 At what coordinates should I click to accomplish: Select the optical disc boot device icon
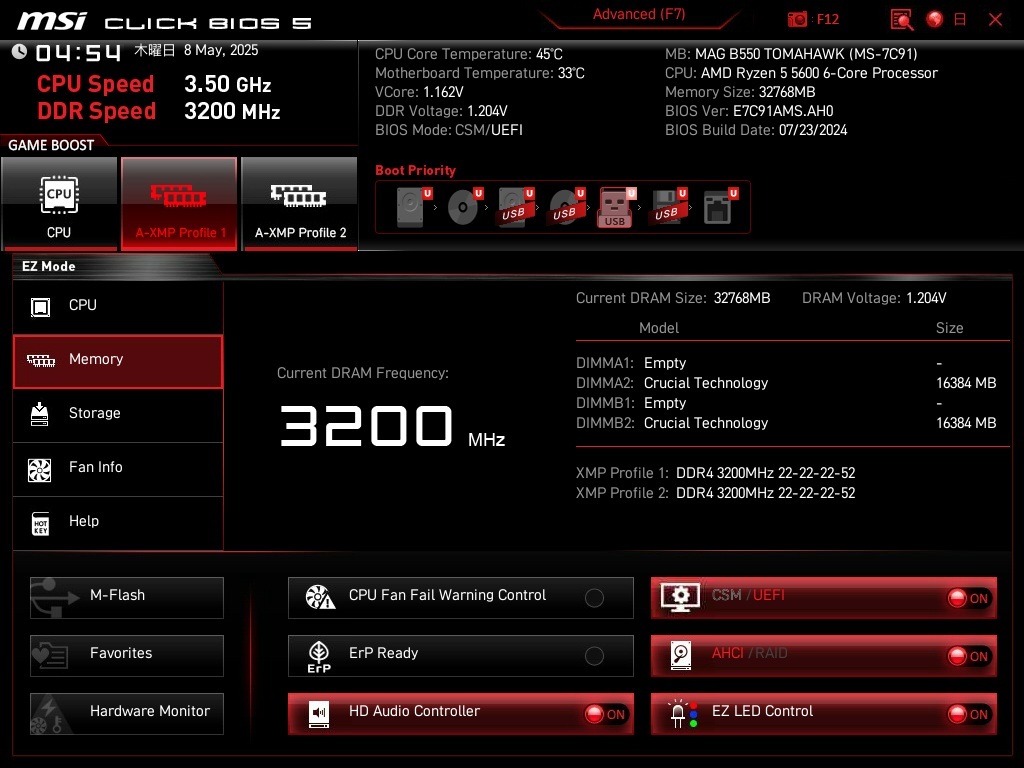[463, 208]
